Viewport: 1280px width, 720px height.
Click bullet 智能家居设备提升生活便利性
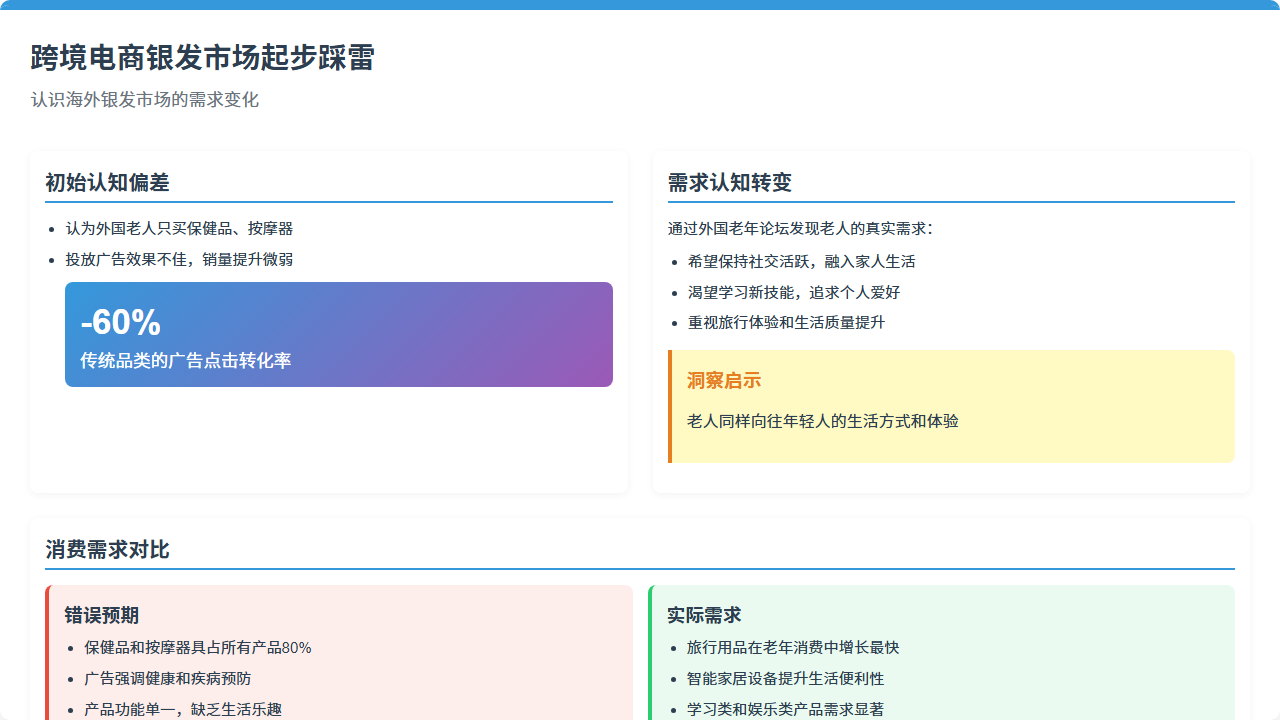coord(786,679)
